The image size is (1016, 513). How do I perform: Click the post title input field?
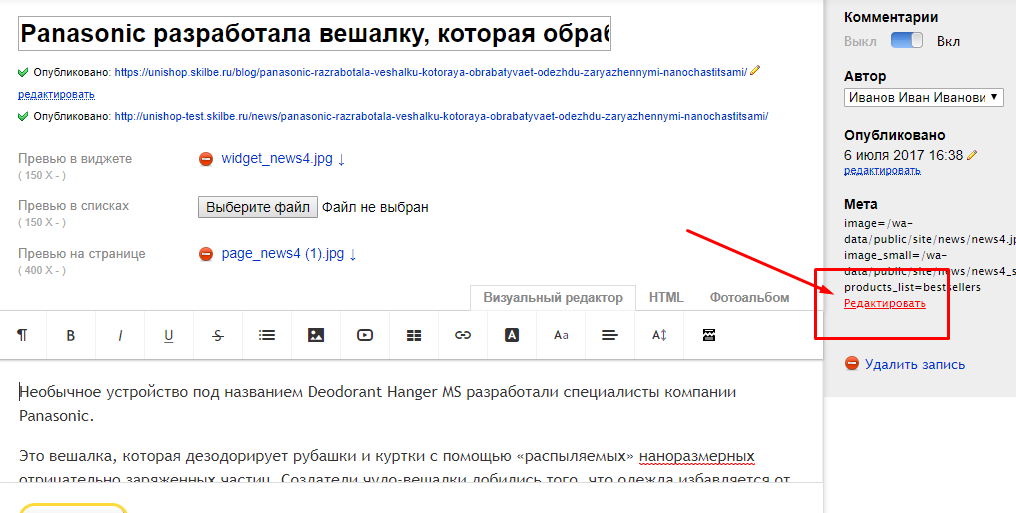pos(314,34)
